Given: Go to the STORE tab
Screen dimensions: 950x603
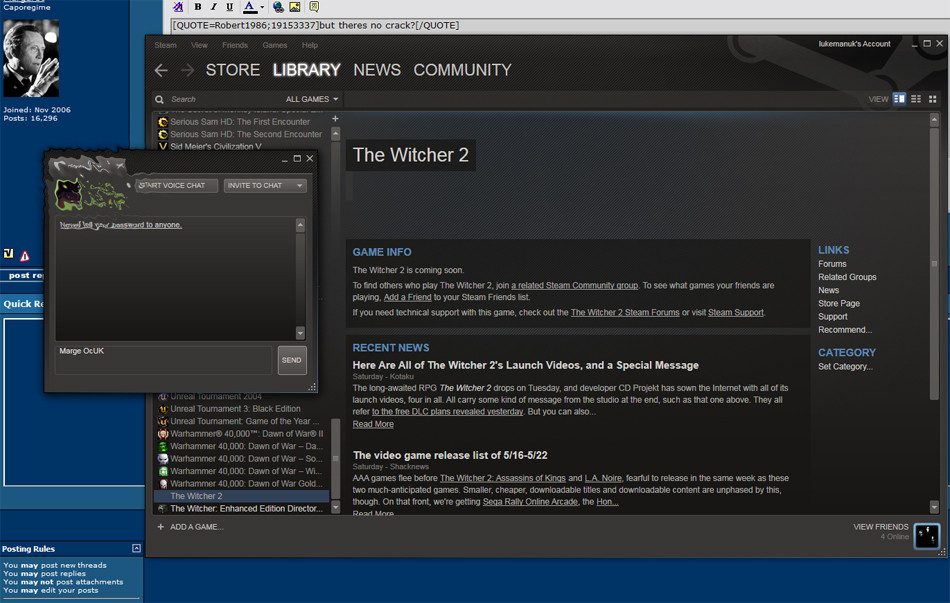Looking at the screenshot, I should (x=233, y=70).
